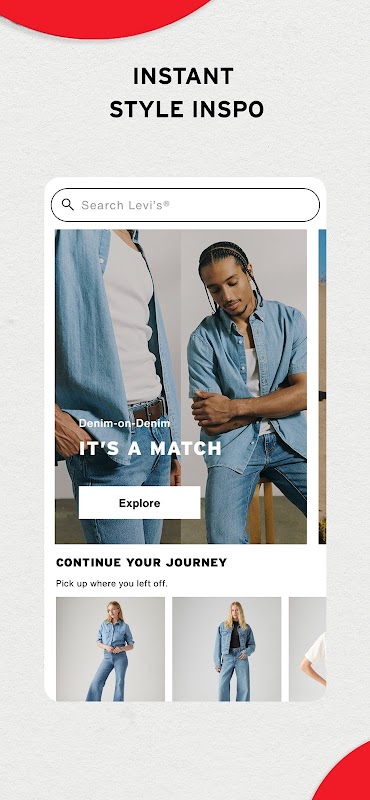
Task: Select the Denim-on-Denim caption text
Action: point(125,423)
